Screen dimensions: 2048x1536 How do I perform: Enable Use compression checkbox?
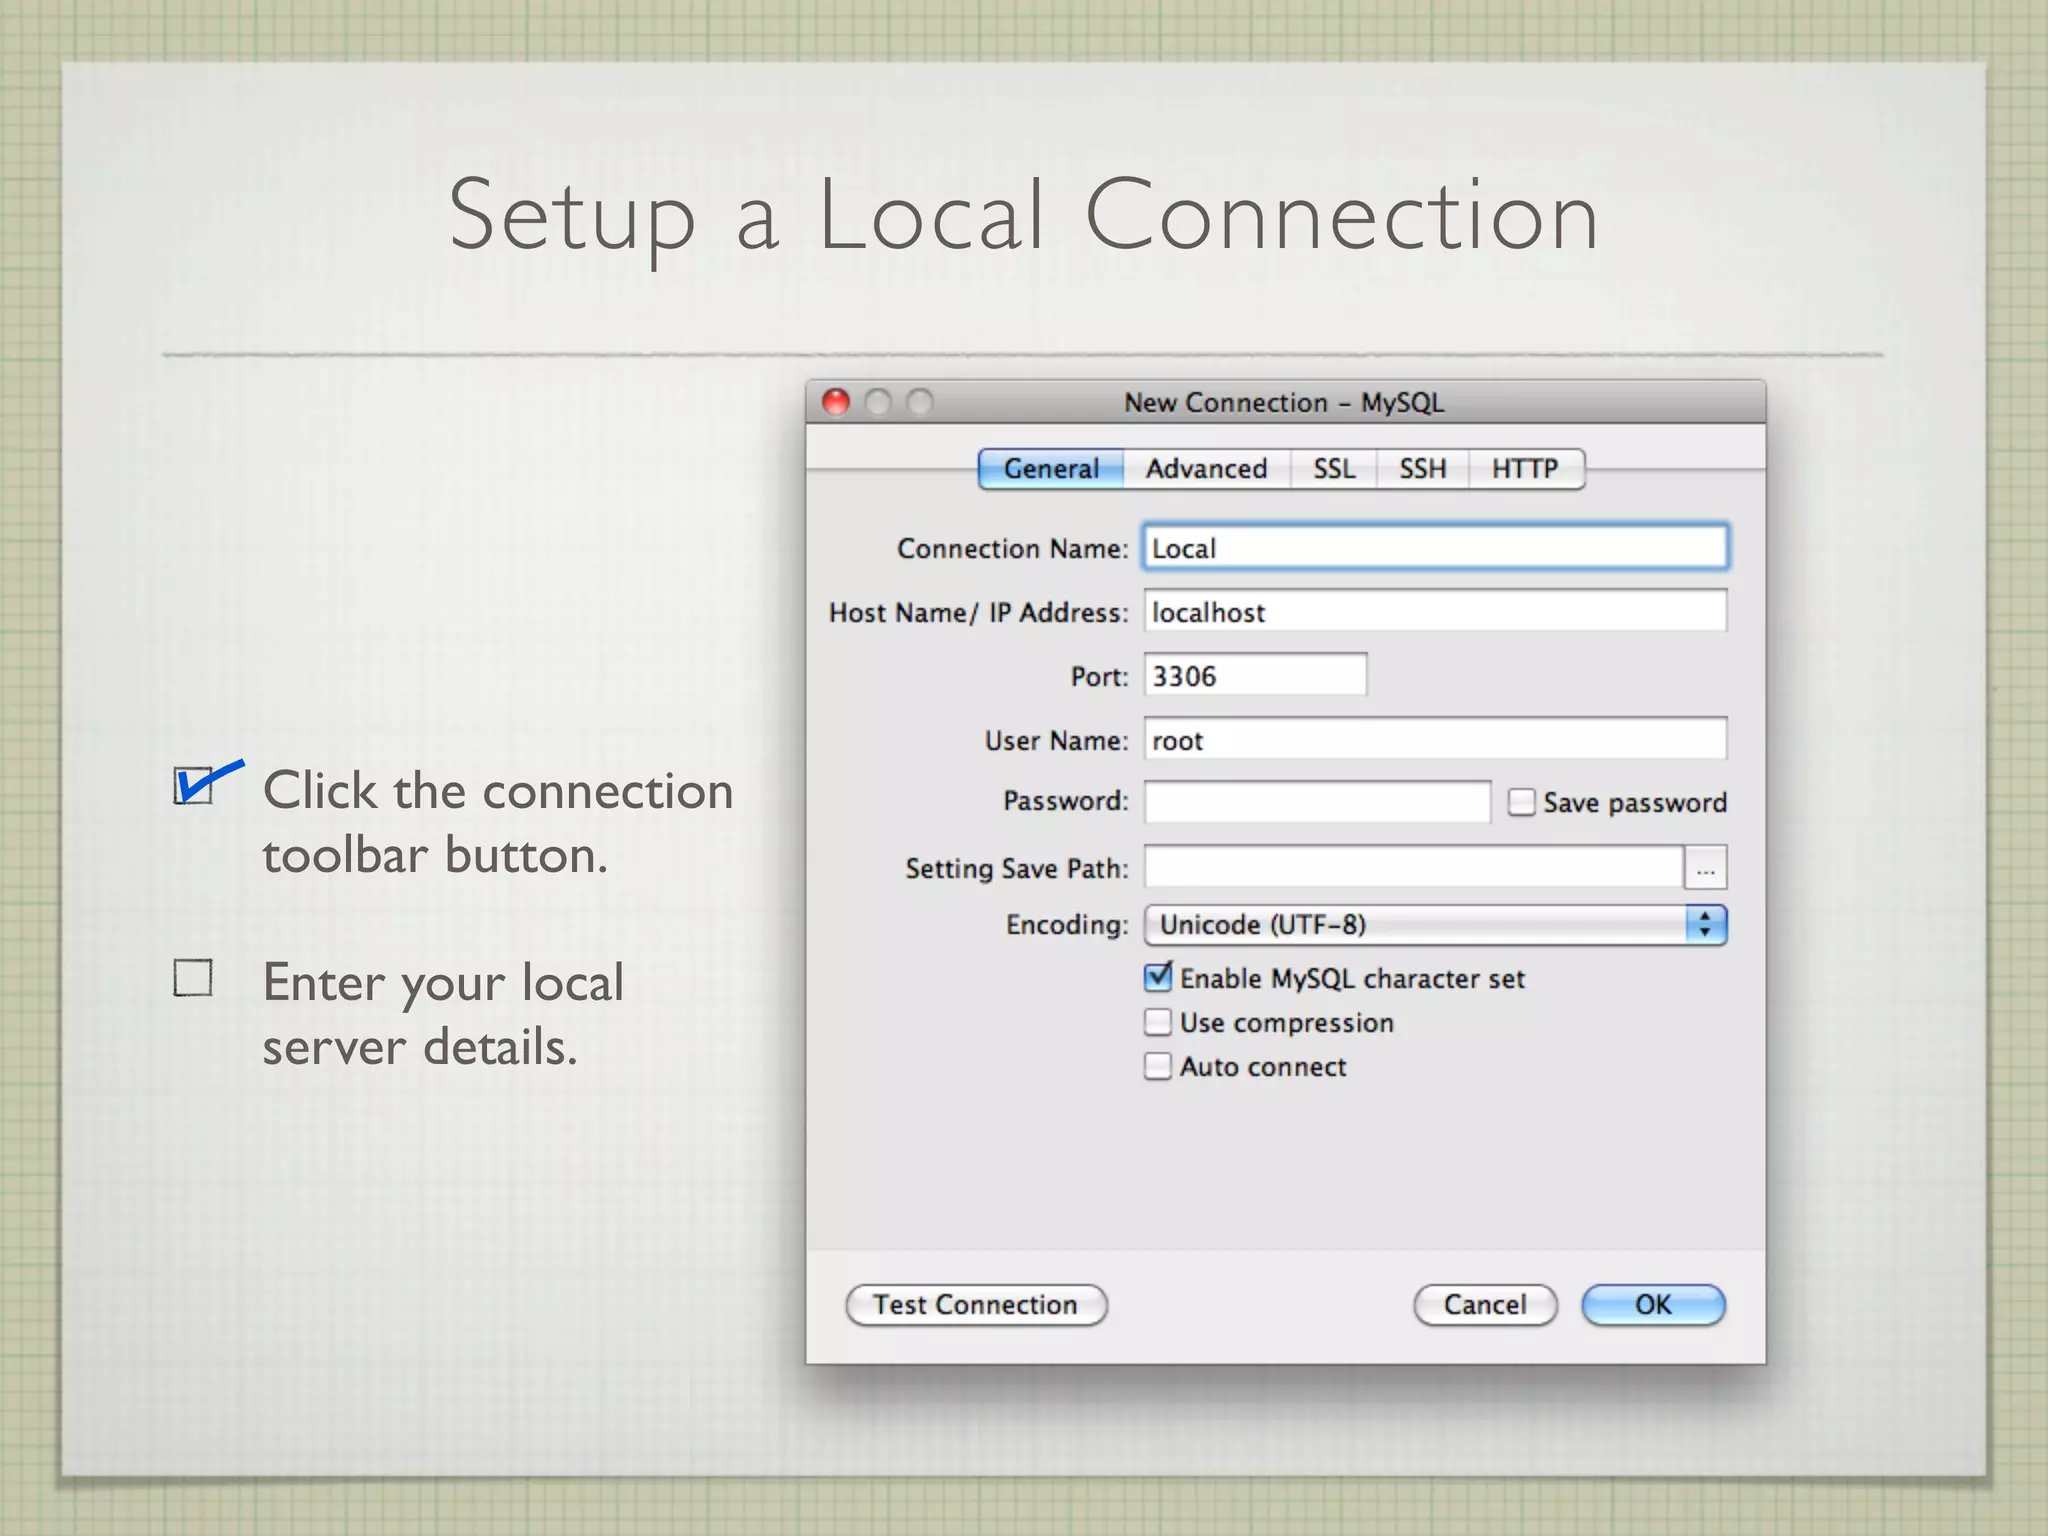pyautogui.click(x=1158, y=1022)
